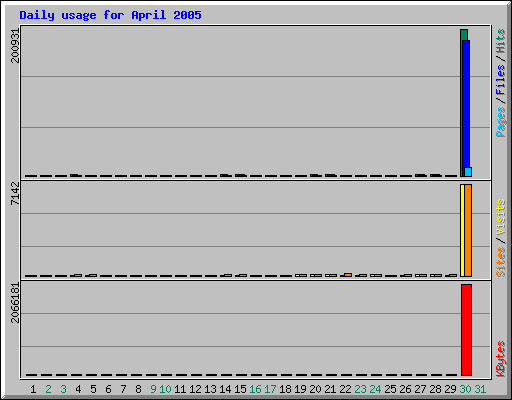This screenshot has height=400, width=512.
Task: Click day label 14 on the axis
Action: (x=225, y=389)
